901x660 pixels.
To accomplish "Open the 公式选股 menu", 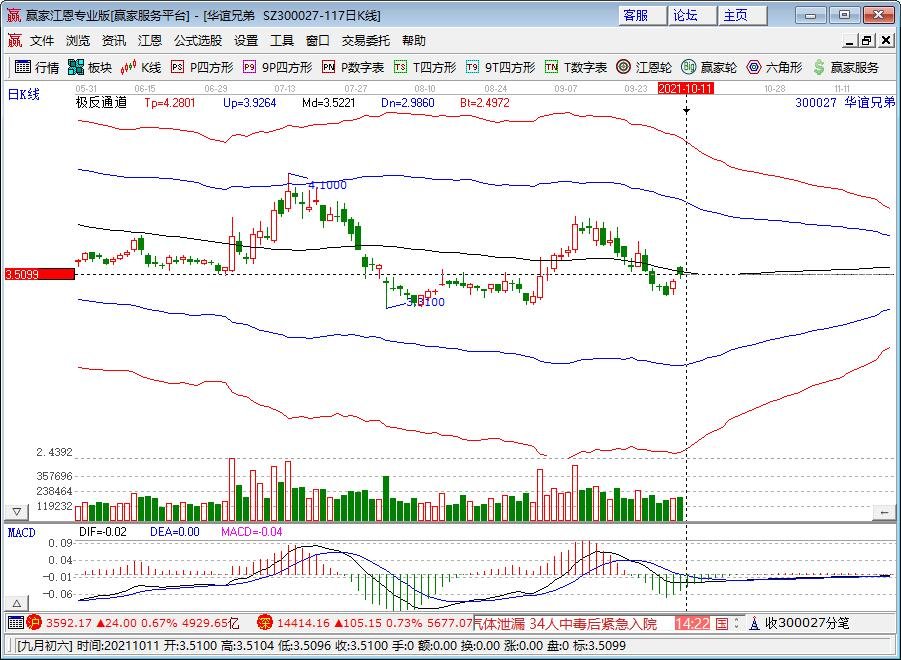I will point(198,41).
